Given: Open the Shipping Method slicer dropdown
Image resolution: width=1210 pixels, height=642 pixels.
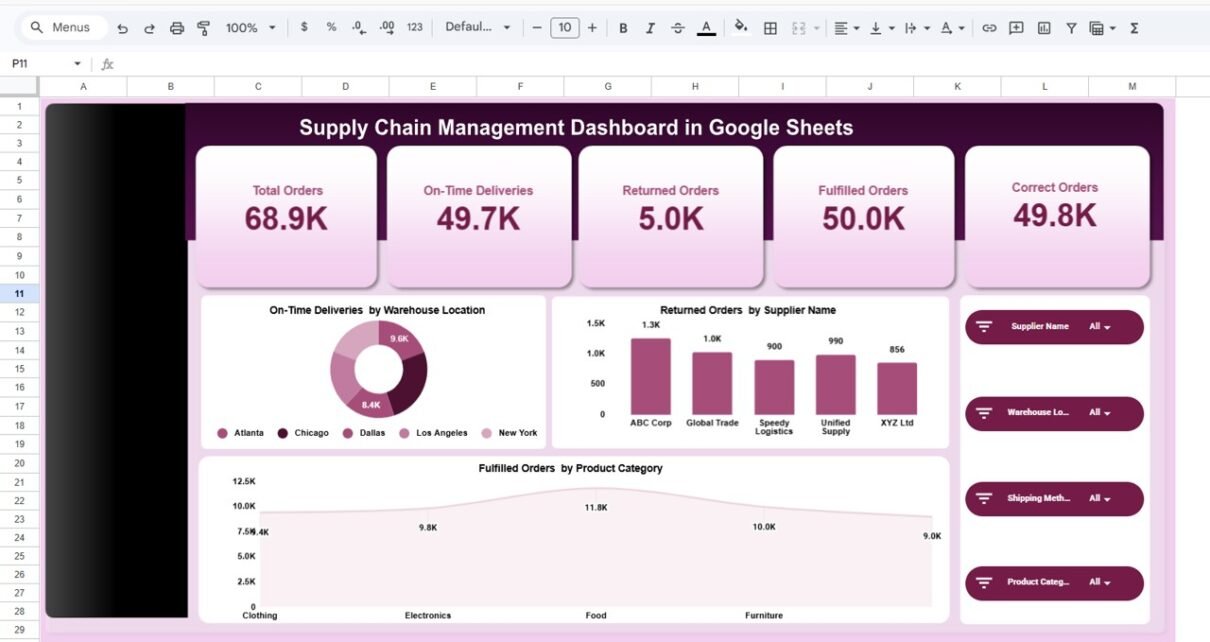Looking at the screenshot, I should click(x=1100, y=499).
